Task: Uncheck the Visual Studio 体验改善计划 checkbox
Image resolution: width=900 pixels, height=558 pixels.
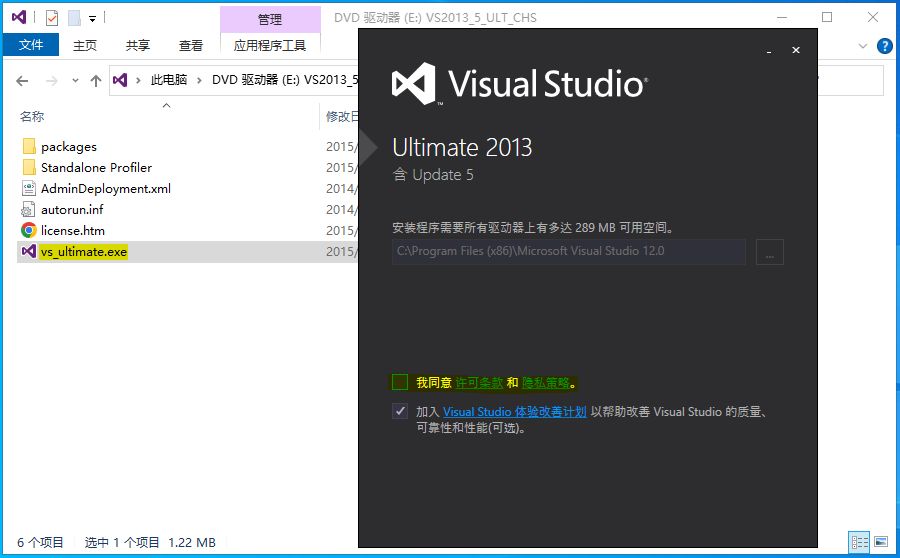Action: click(400, 411)
